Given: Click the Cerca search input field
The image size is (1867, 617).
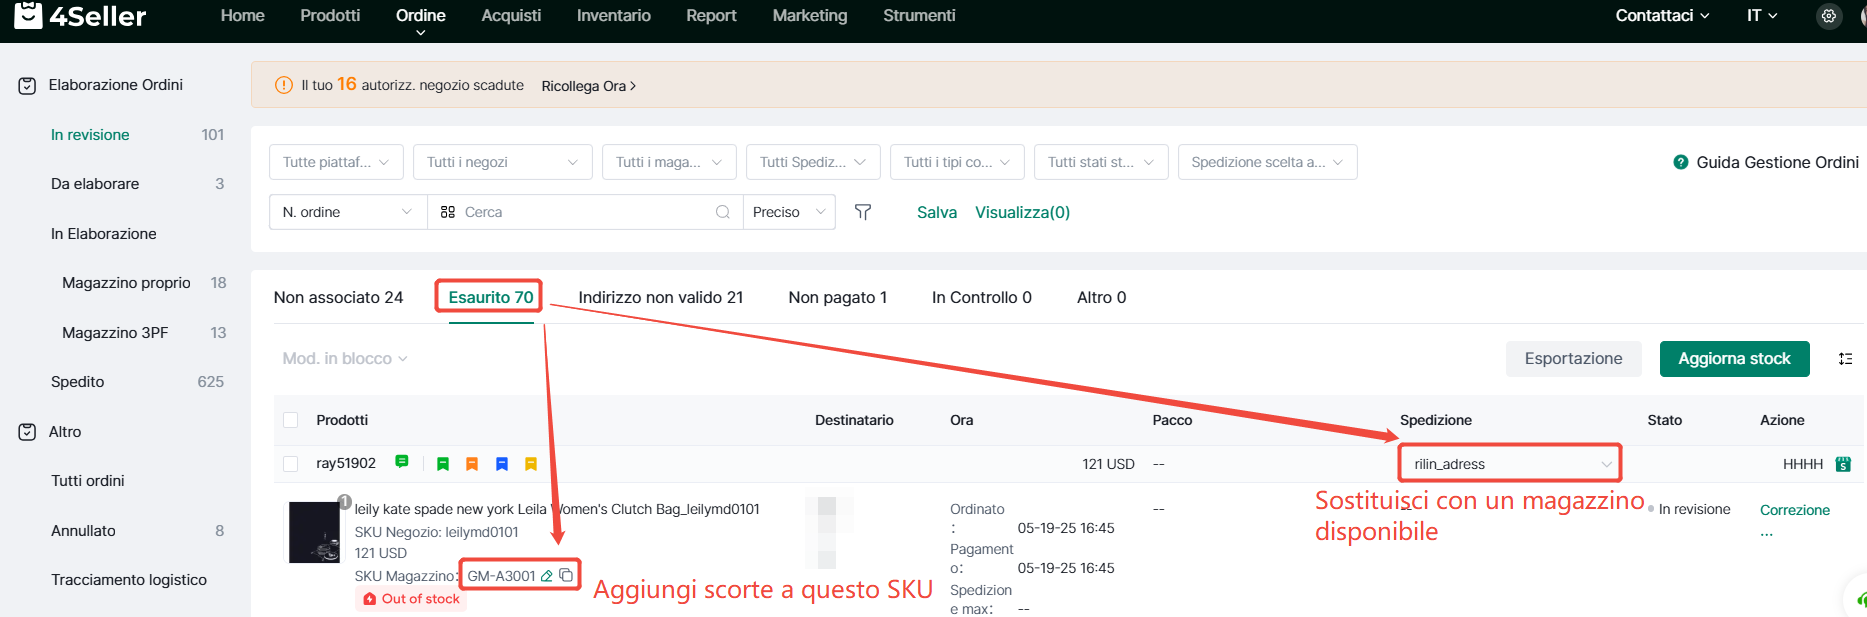Looking at the screenshot, I should [585, 212].
